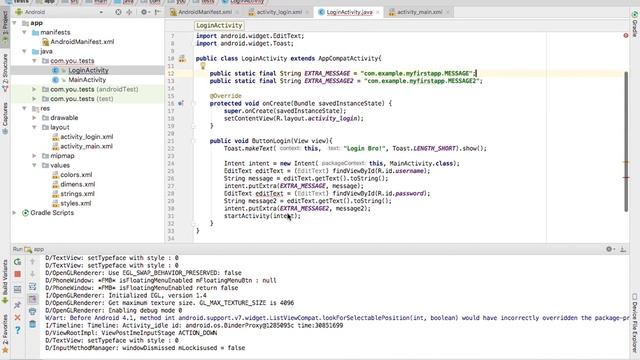Select LoginActivity.java tab
The width and height of the screenshot is (640, 360).
click(x=349, y=12)
